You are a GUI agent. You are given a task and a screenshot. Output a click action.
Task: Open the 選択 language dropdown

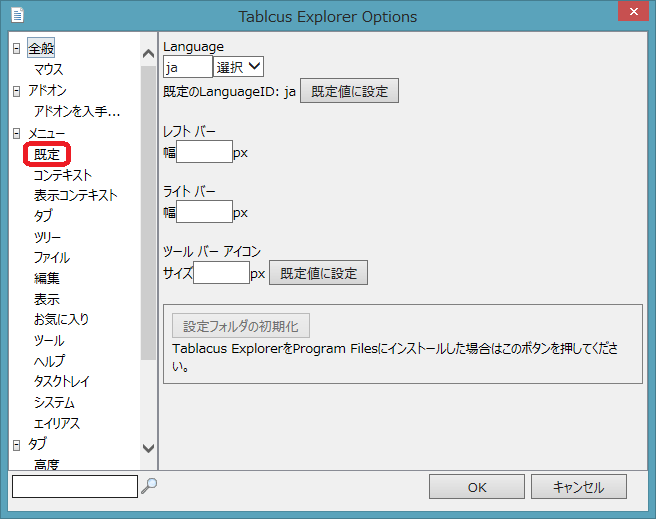point(239,67)
